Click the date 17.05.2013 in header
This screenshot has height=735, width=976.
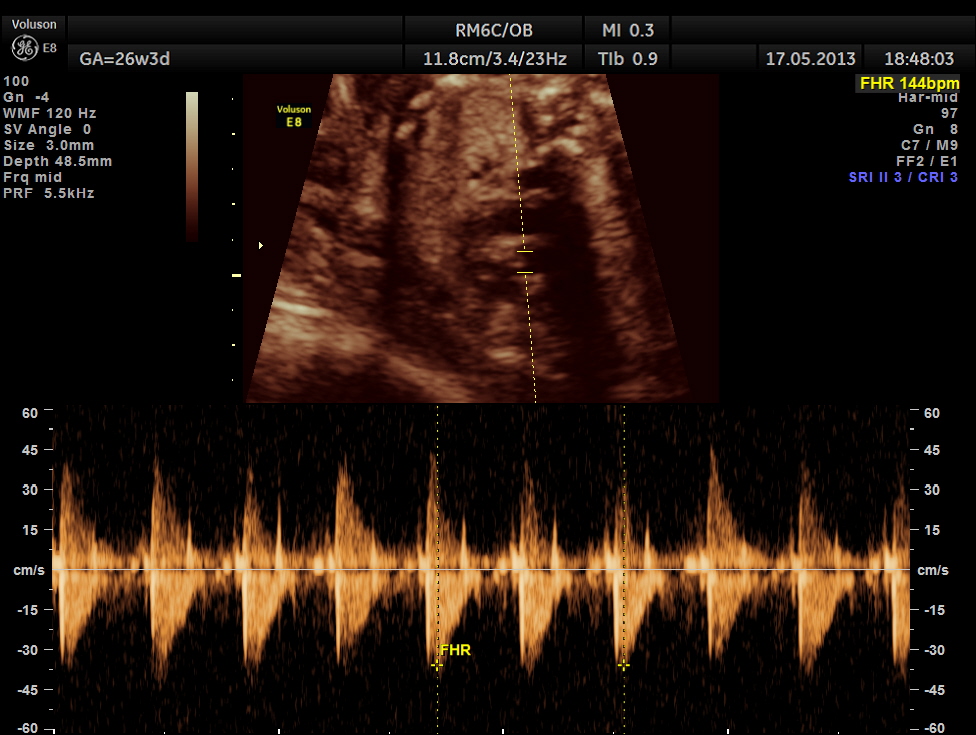coord(810,59)
